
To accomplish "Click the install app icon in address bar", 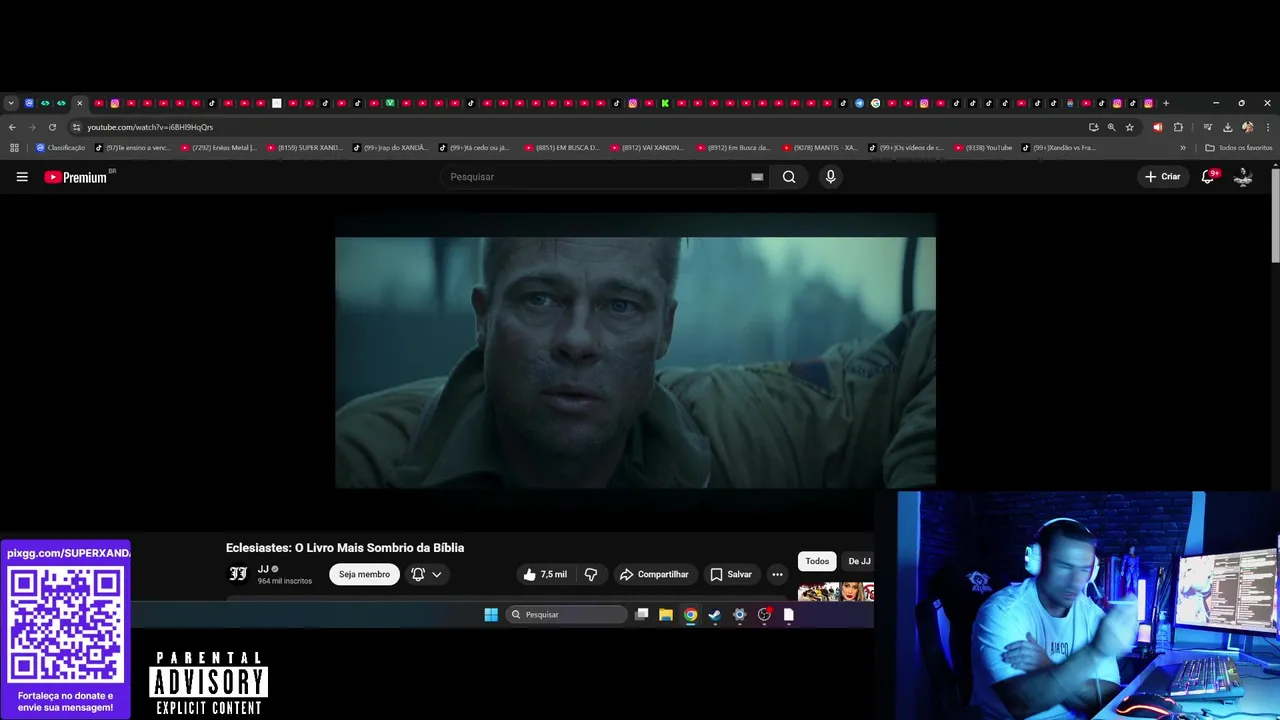I will click(1093, 127).
